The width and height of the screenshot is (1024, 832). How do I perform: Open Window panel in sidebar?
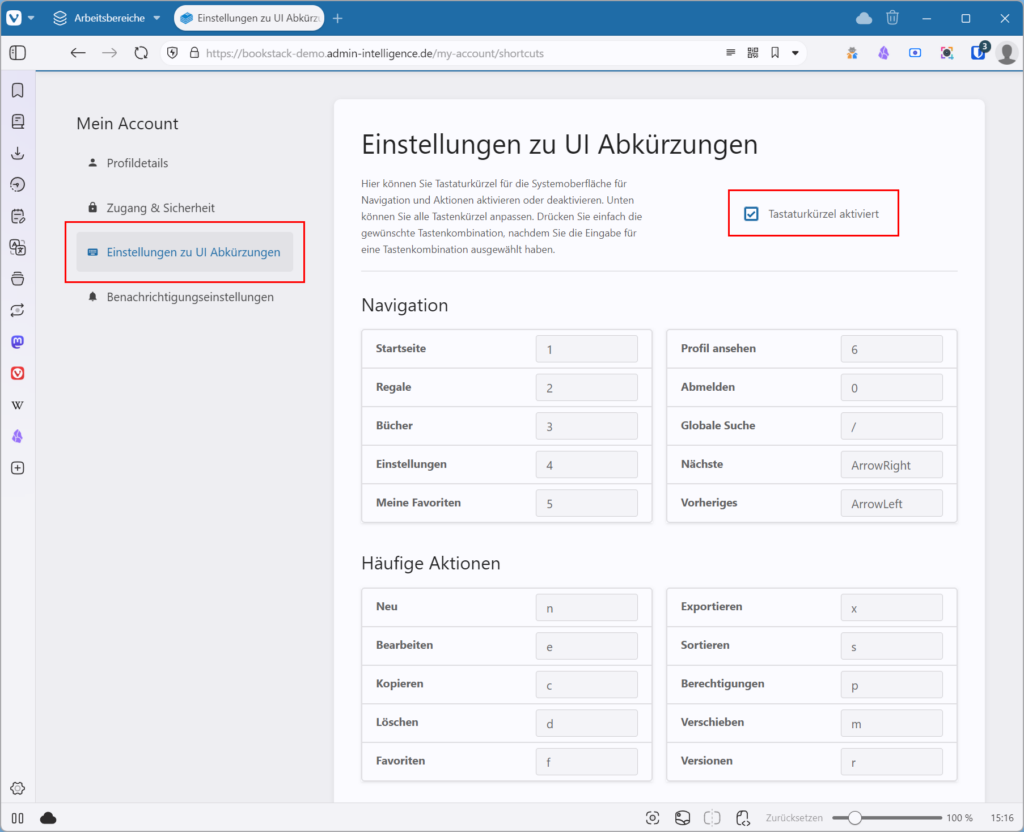click(18, 279)
